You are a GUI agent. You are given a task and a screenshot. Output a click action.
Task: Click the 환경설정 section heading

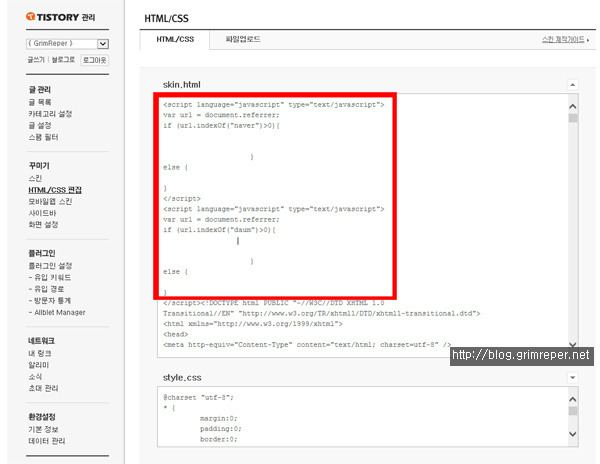[x=42, y=417]
